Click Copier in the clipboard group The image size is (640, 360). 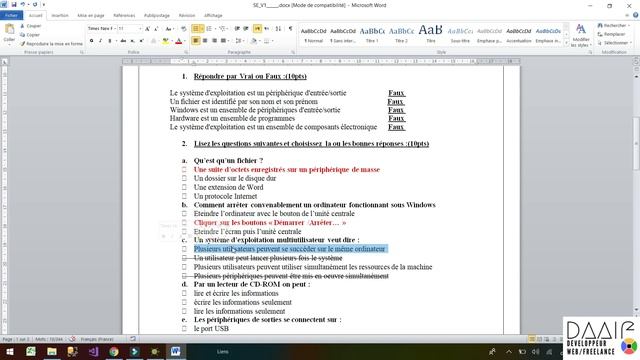click(x=30, y=35)
